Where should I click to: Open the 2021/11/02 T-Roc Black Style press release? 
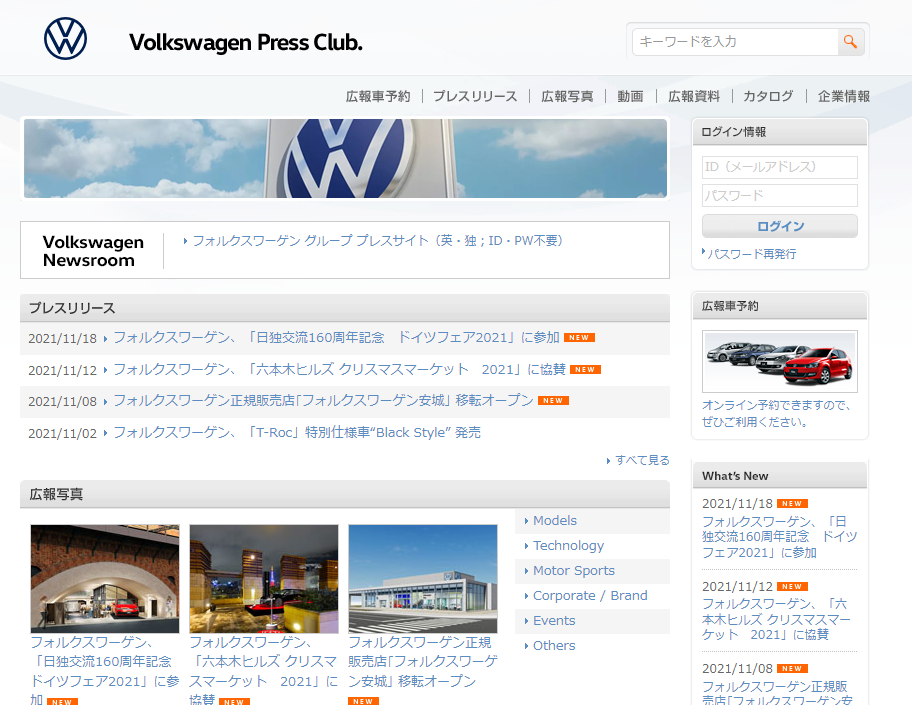pyautogui.click(x=297, y=433)
